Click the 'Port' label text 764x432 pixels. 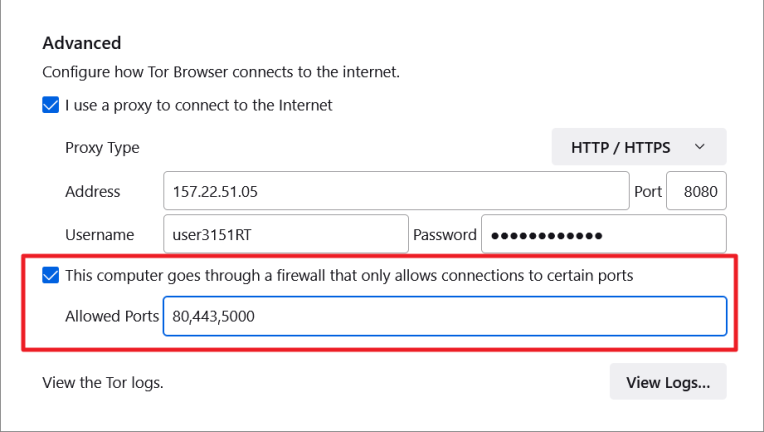pyautogui.click(x=648, y=191)
